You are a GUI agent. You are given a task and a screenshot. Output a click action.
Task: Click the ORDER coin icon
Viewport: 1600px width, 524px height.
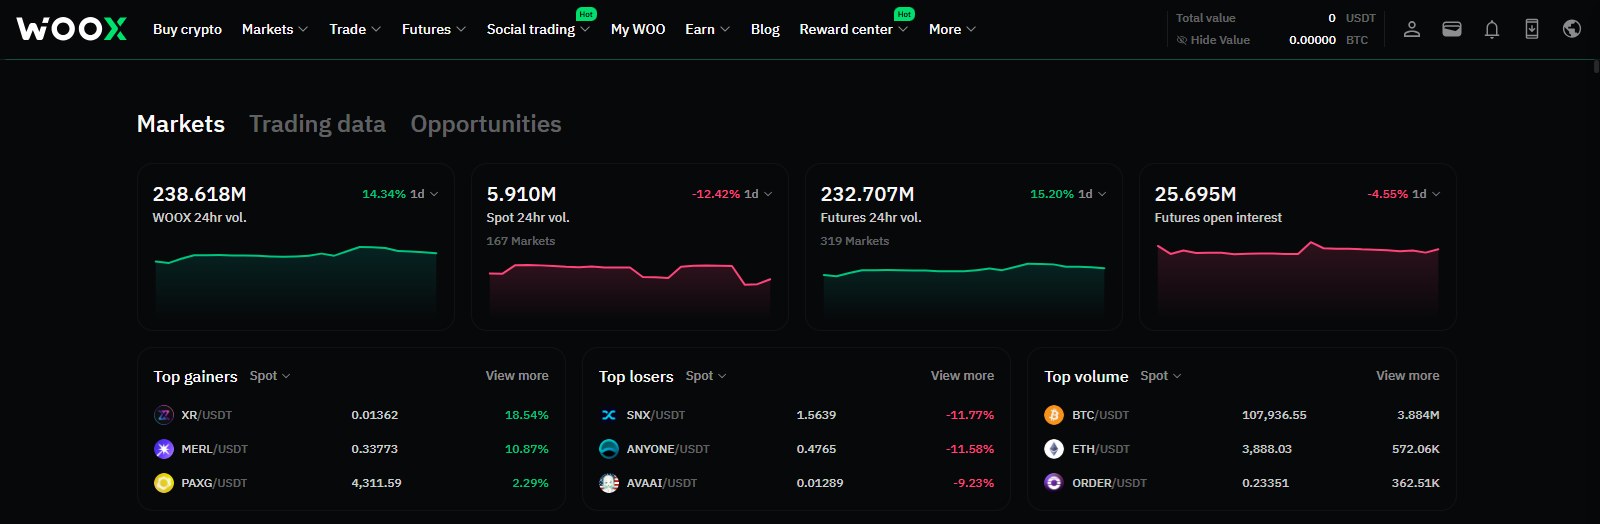coord(1054,483)
